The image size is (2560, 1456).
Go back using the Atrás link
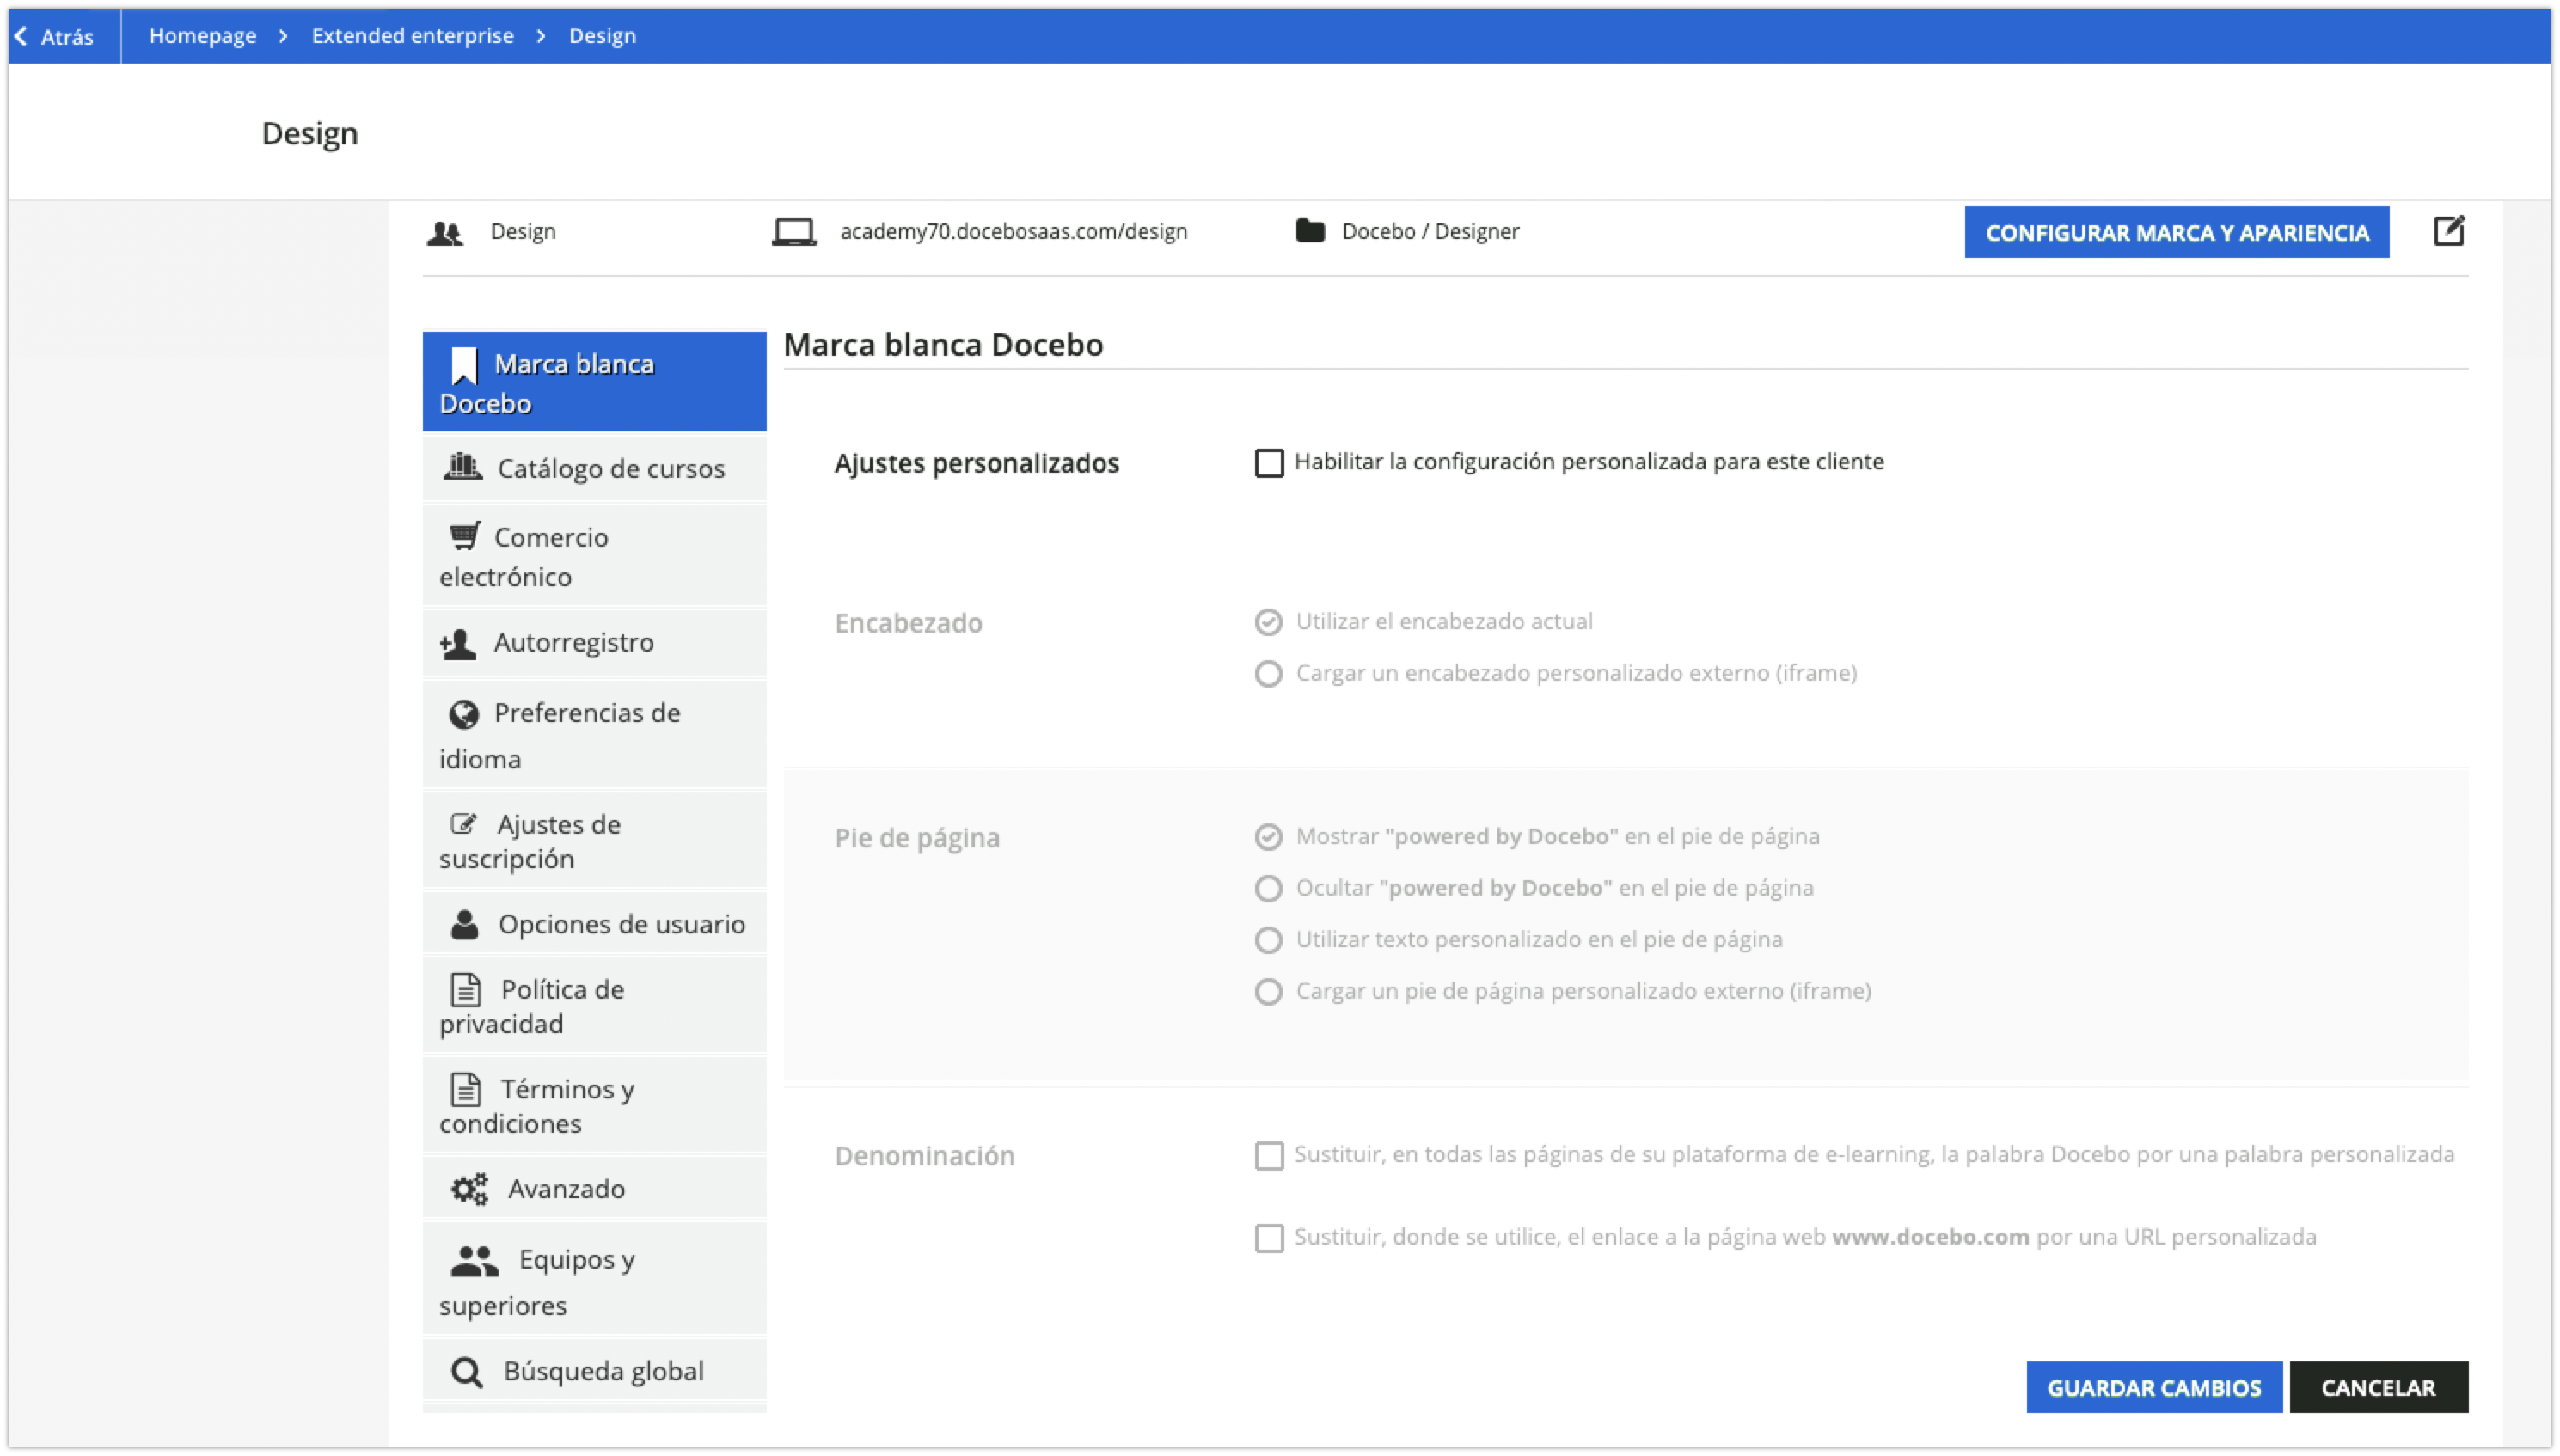tap(55, 36)
